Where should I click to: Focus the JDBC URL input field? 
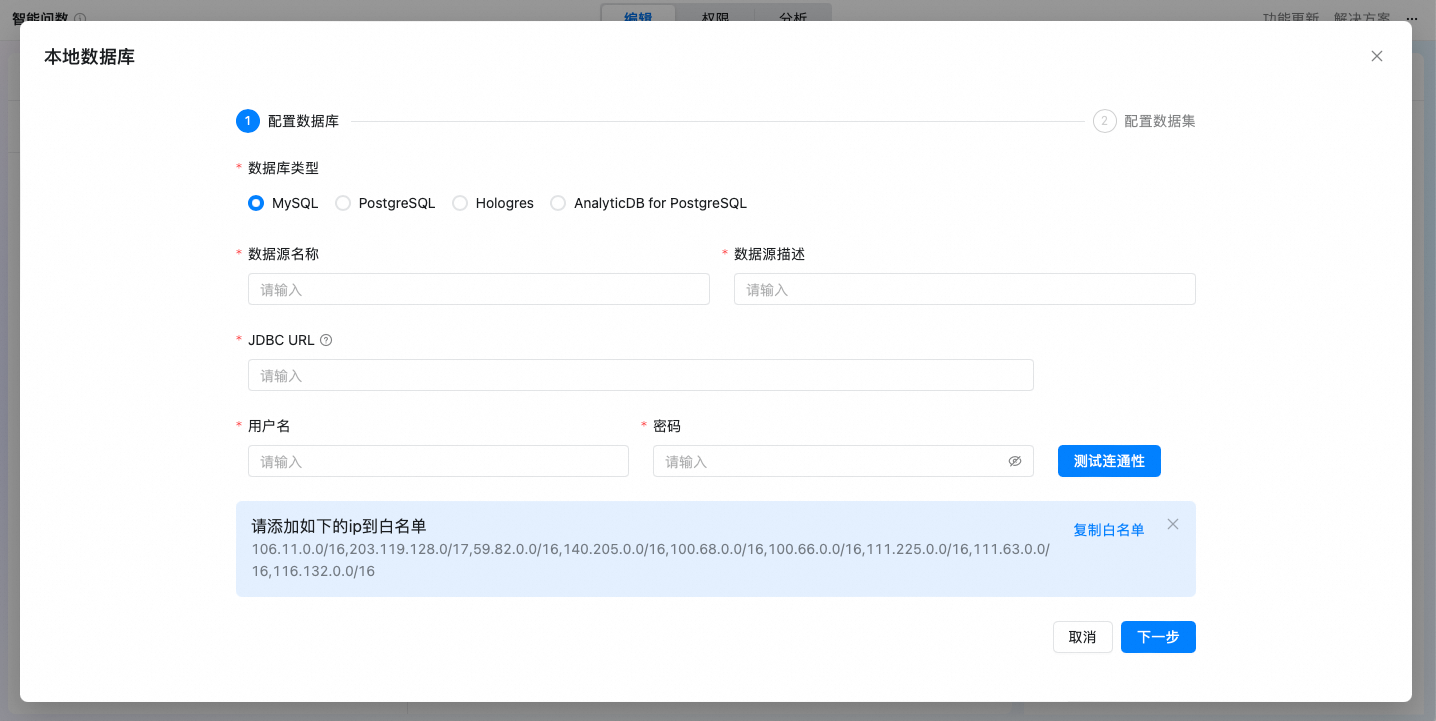click(641, 375)
